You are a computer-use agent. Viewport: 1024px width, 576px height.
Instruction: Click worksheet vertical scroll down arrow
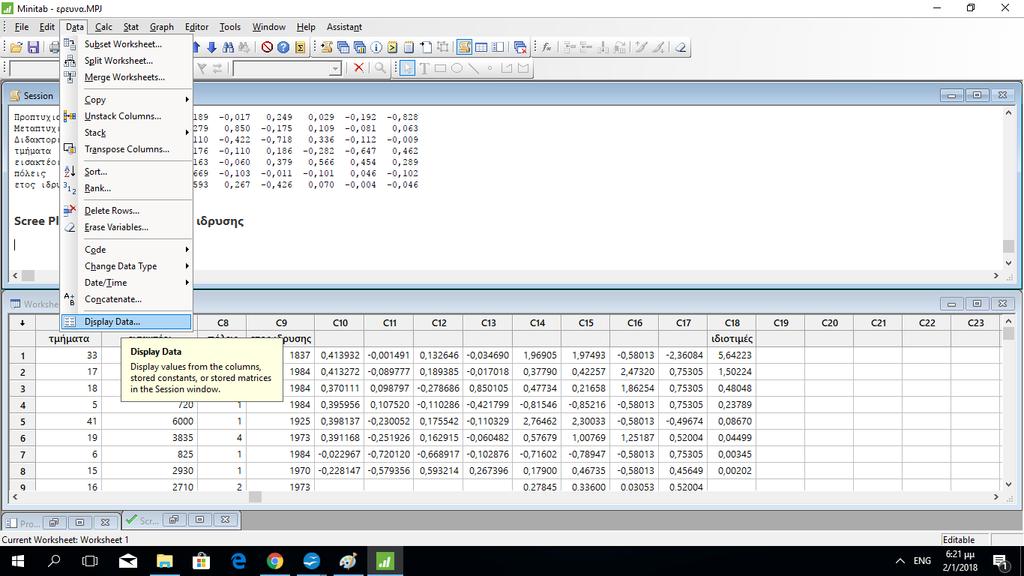1008,484
